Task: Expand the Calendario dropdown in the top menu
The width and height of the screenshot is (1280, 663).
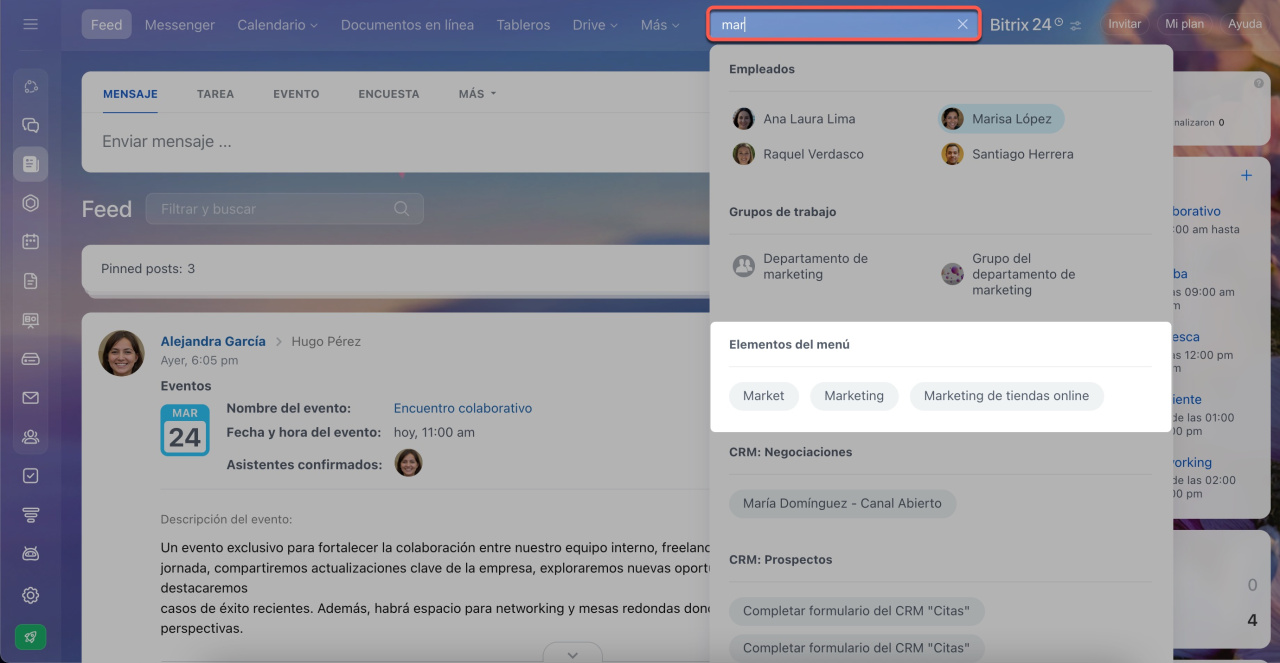Action: (278, 25)
